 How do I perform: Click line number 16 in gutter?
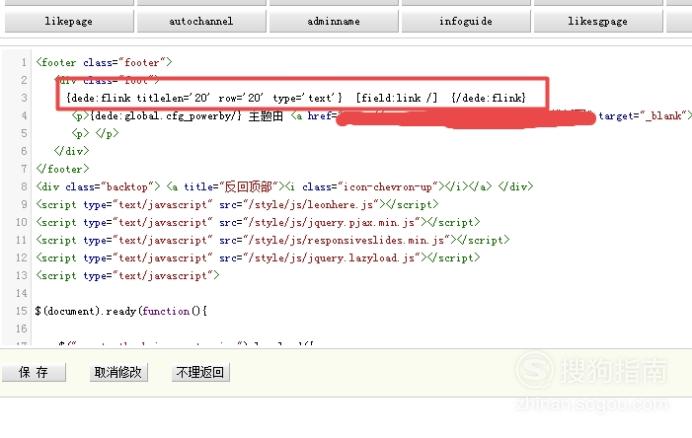point(22,328)
